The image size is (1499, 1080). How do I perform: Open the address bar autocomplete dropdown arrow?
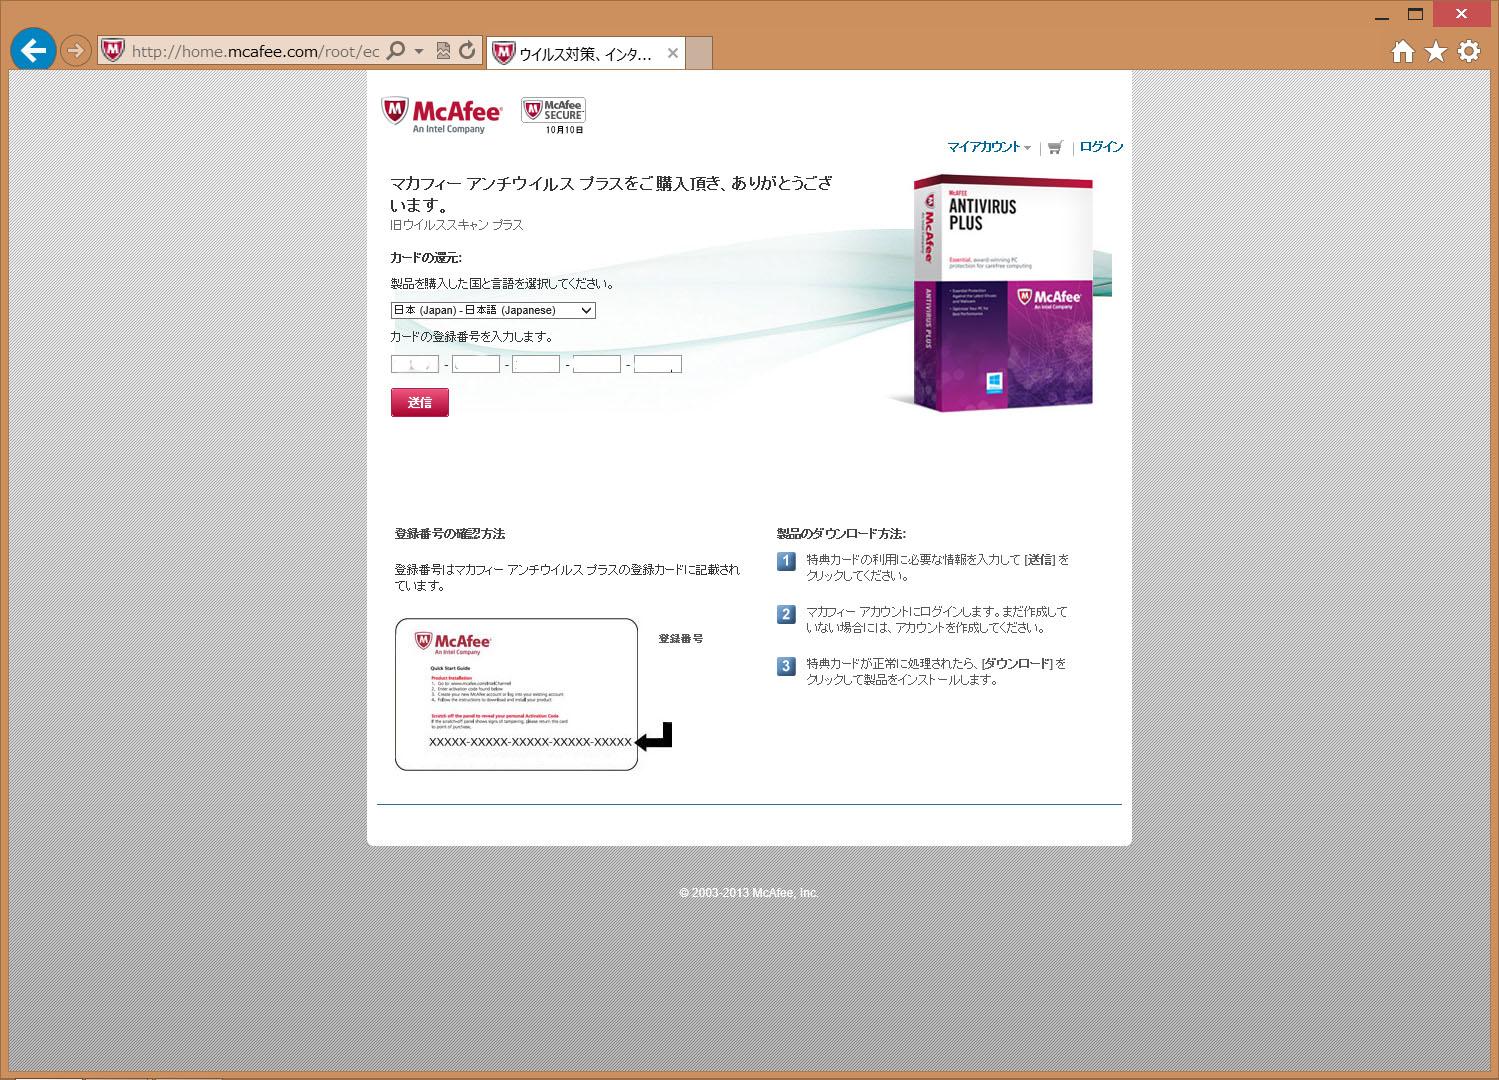click(x=419, y=50)
